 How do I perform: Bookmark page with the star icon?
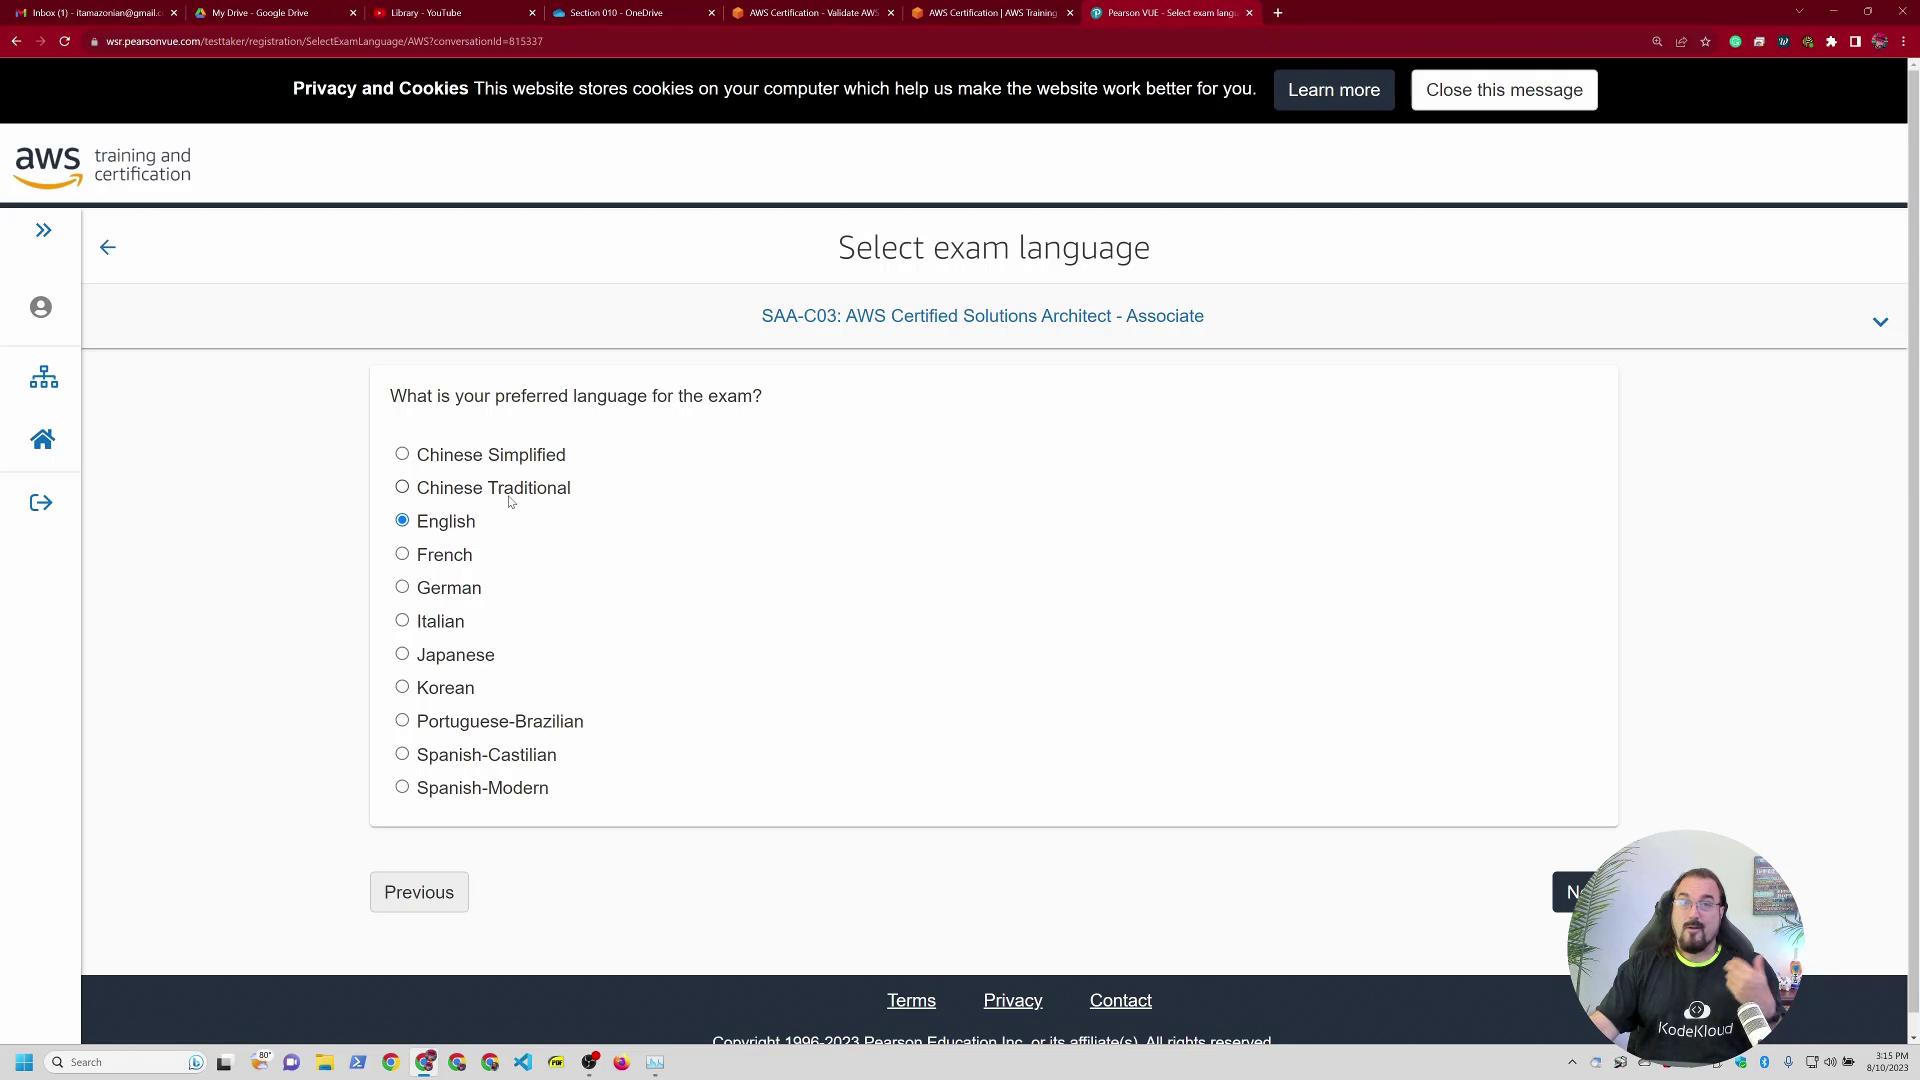(1705, 42)
